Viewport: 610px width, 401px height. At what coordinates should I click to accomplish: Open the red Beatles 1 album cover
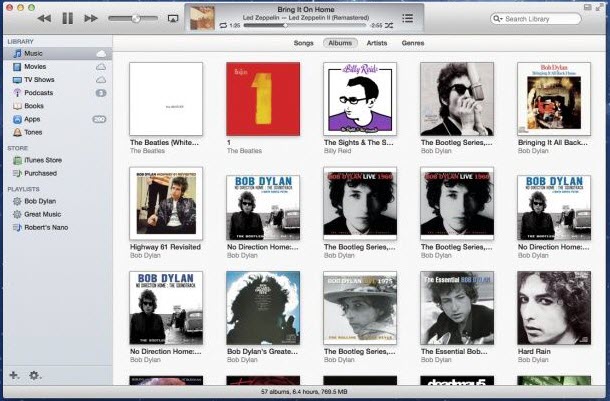[263, 99]
